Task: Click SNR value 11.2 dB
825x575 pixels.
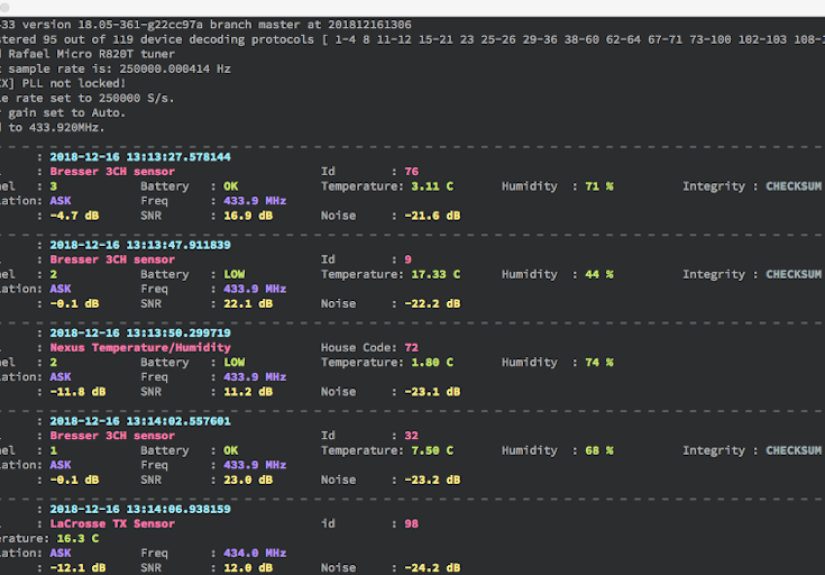Action: [x=248, y=392]
